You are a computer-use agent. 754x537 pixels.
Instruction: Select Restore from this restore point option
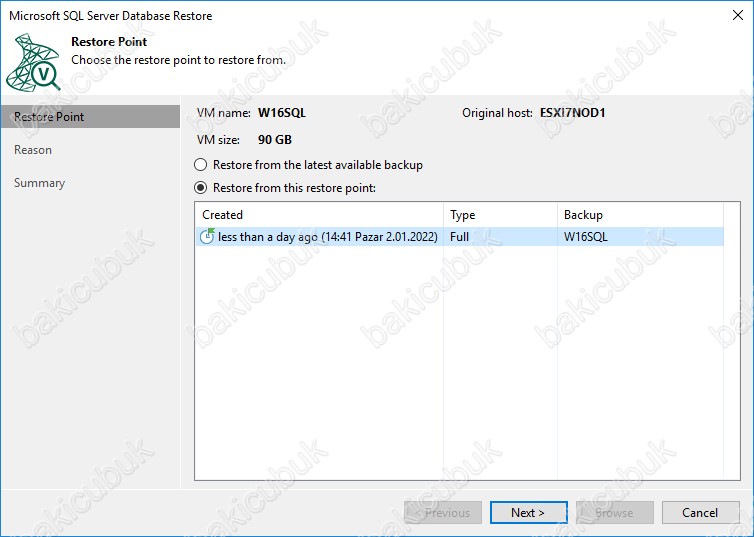tap(285, 187)
